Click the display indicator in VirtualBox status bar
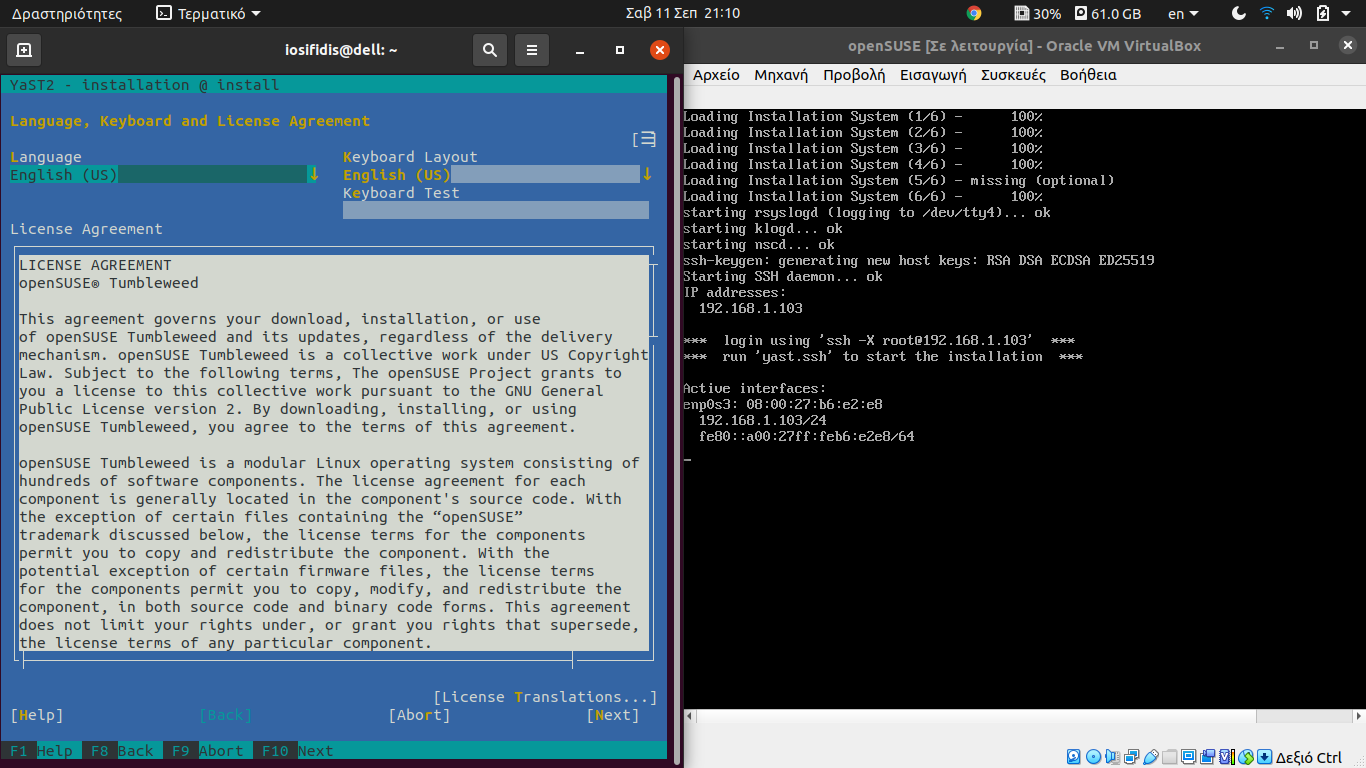Image resolution: width=1366 pixels, height=768 pixels. pos(1189,757)
